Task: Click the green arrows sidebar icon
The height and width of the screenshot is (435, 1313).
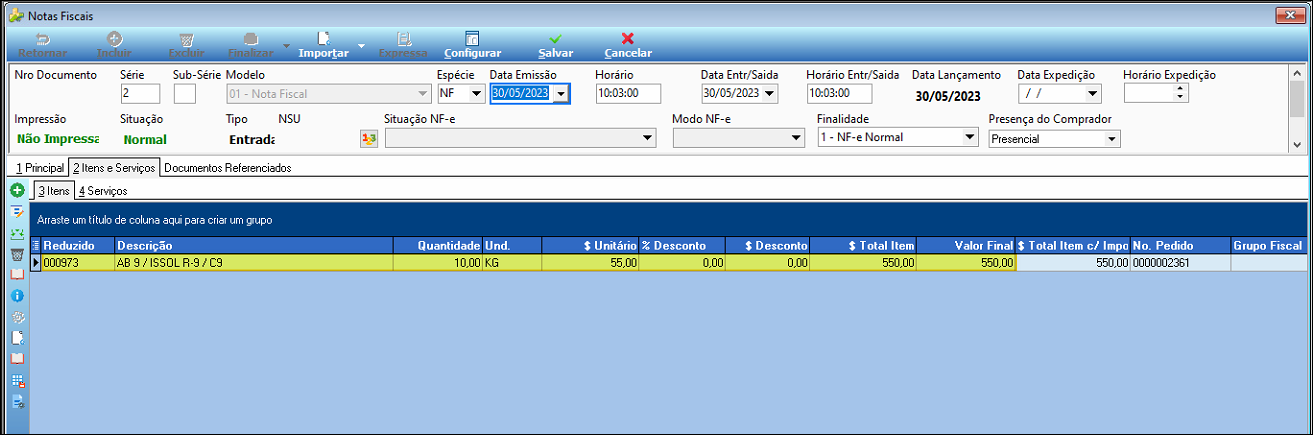Action: point(17,233)
